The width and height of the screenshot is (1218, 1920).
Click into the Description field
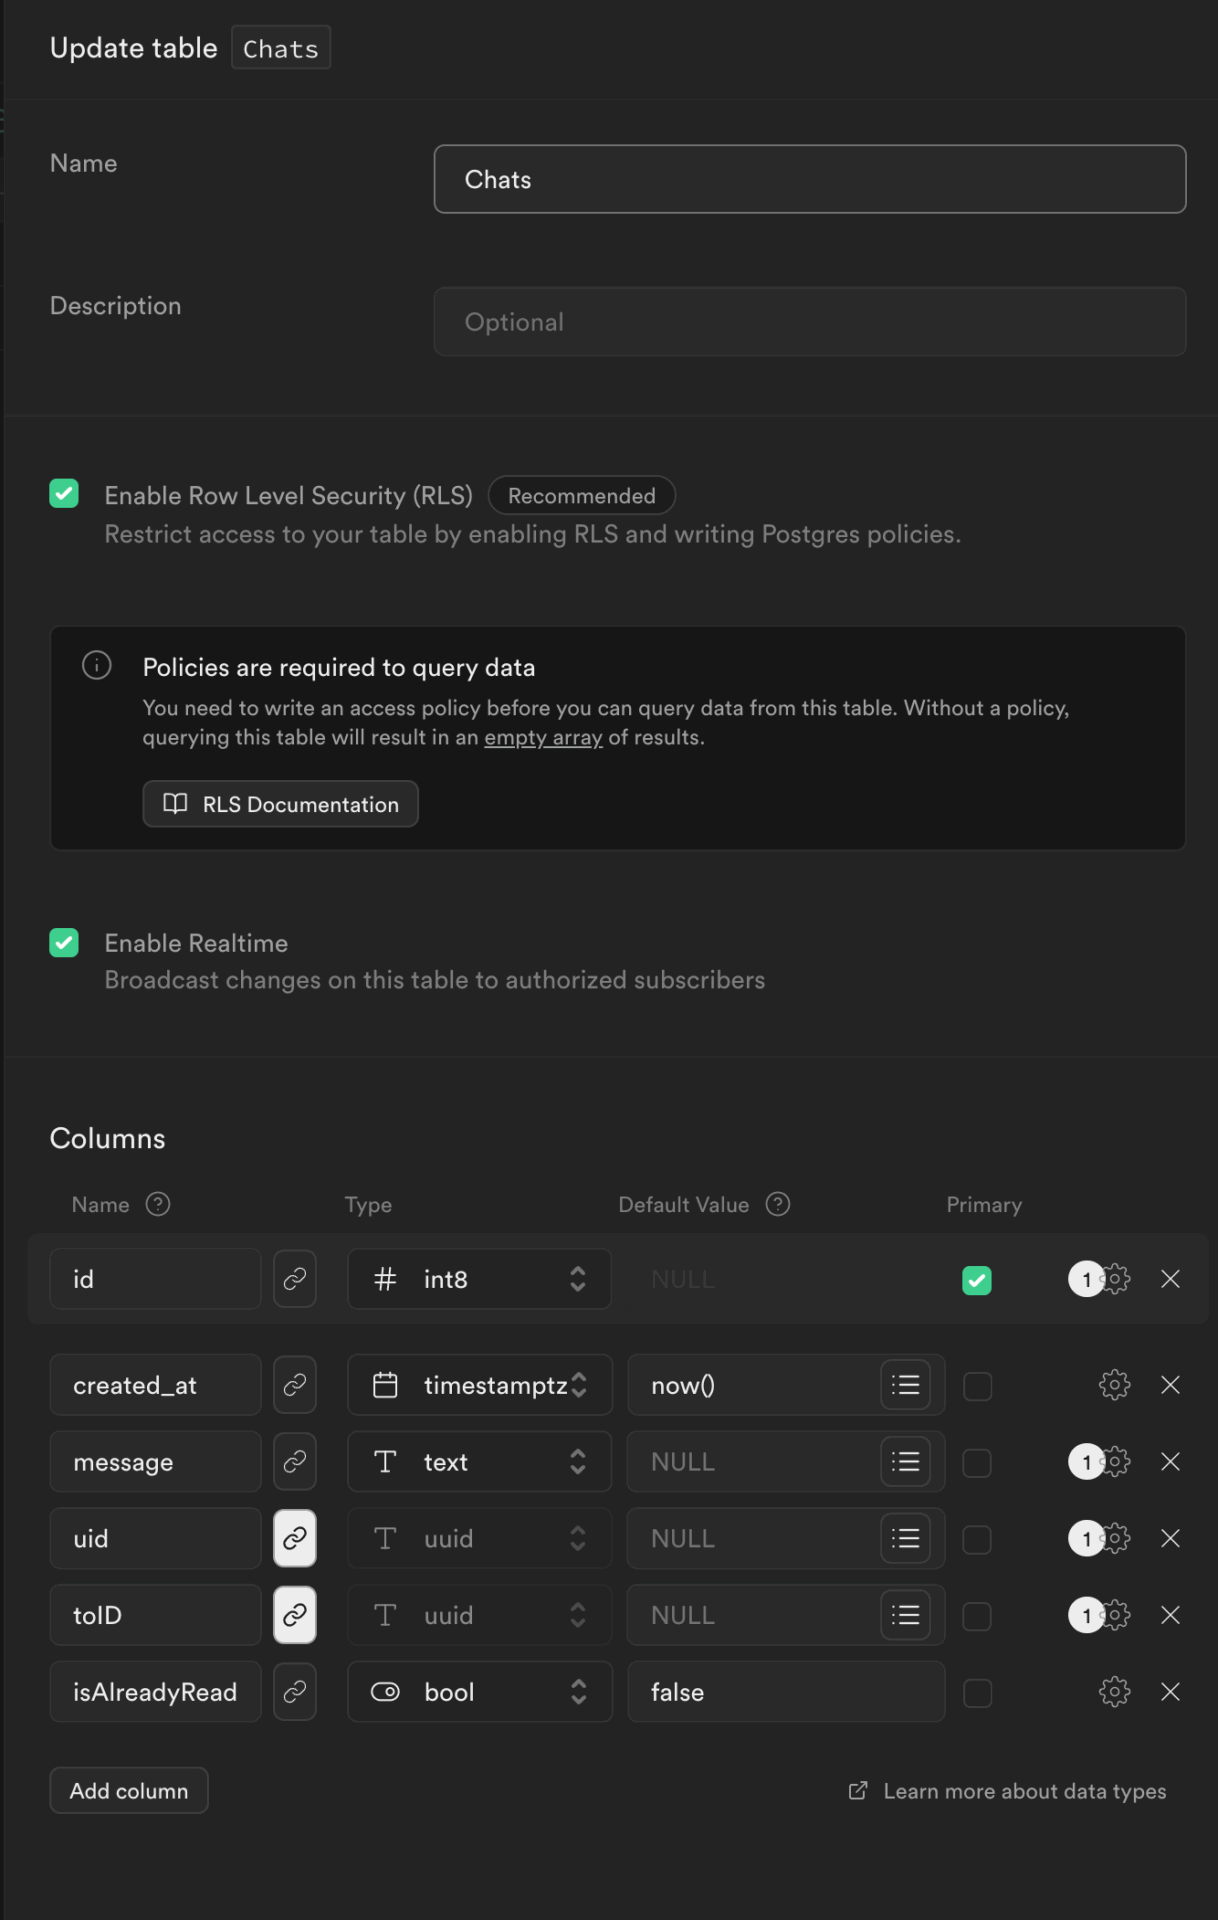pyautogui.click(x=809, y=322)
